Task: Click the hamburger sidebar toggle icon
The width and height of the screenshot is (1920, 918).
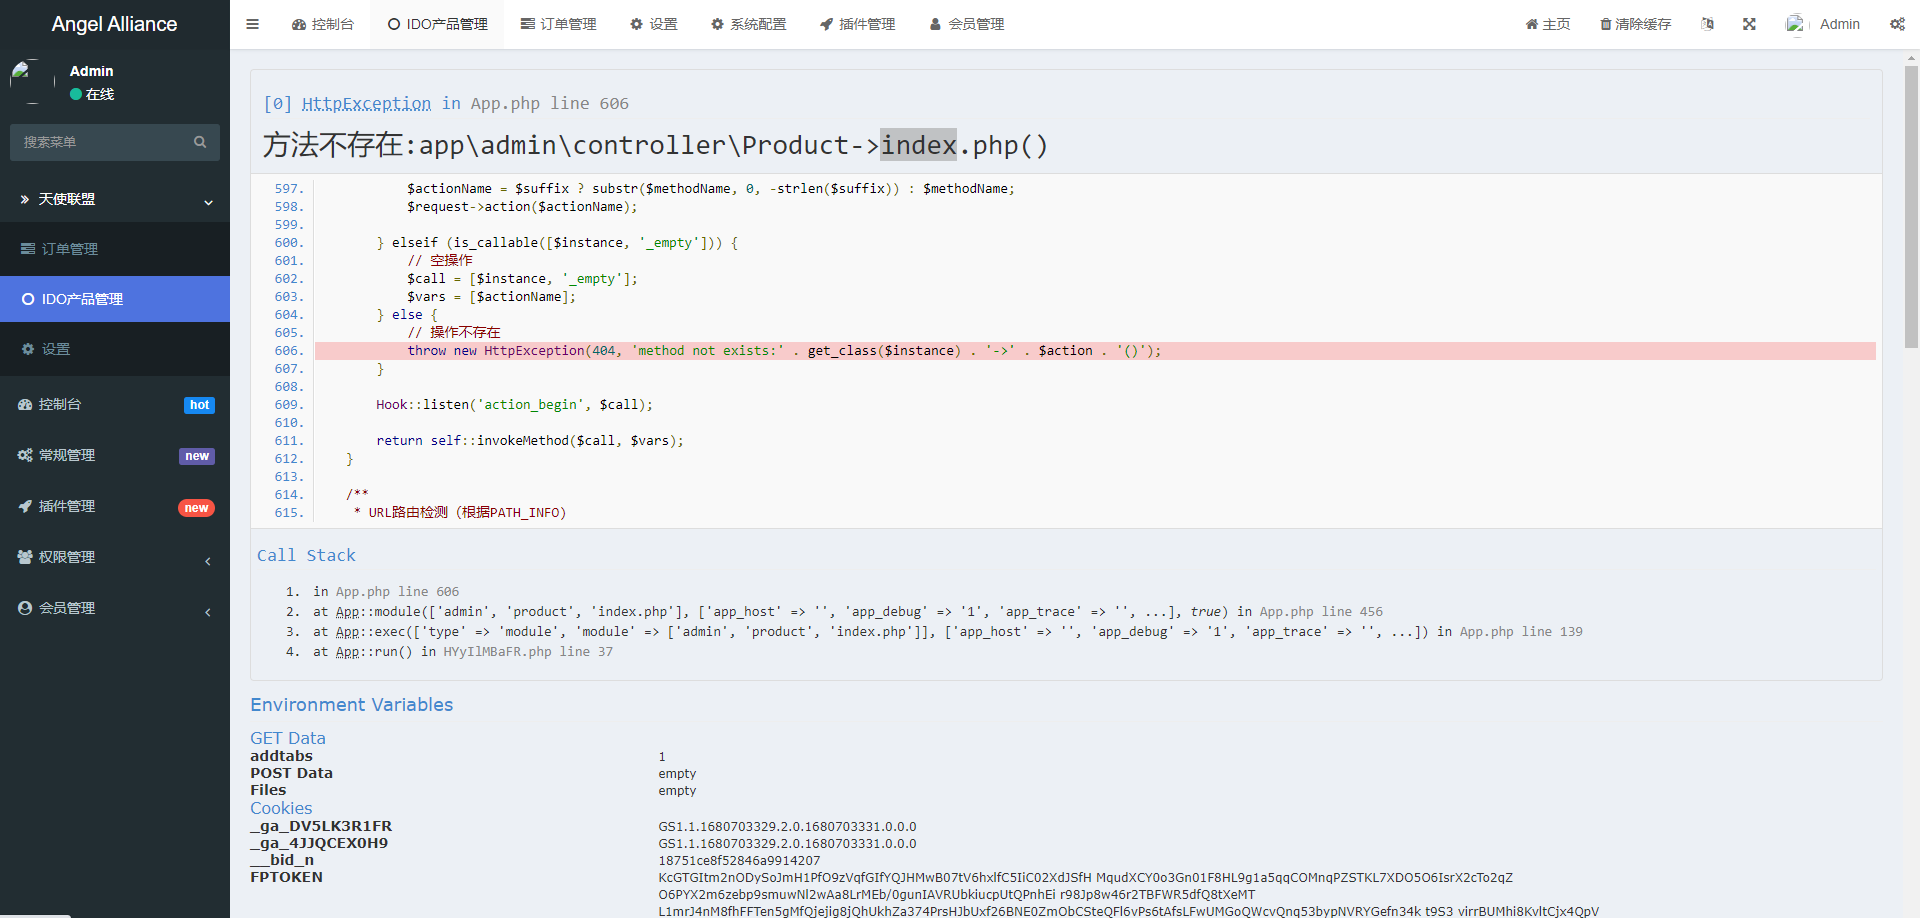Action: 252,24
